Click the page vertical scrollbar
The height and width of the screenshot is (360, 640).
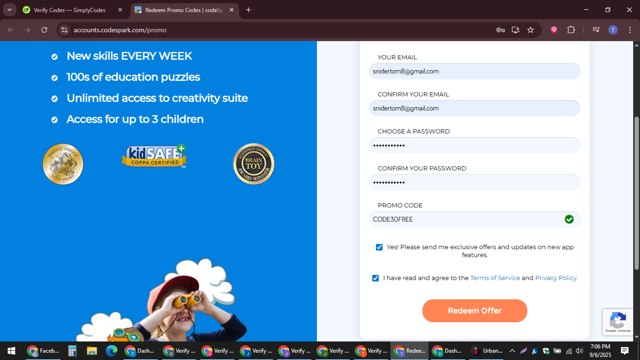tap(636, 193)
